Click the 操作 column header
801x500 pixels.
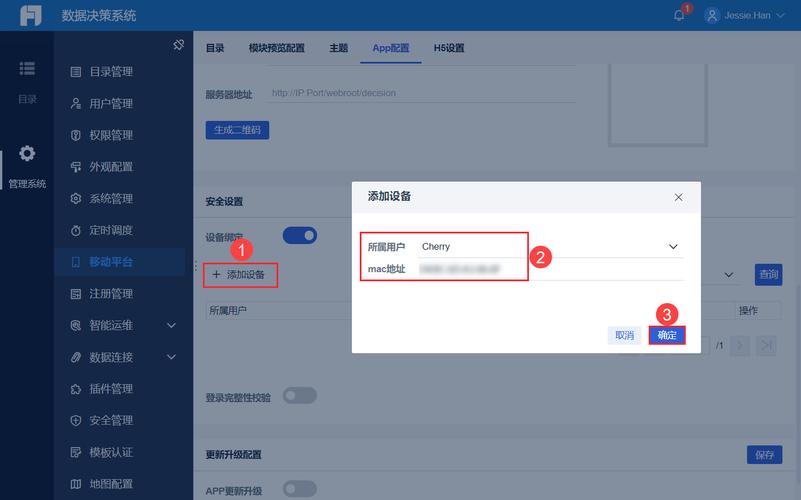point(748,311)
